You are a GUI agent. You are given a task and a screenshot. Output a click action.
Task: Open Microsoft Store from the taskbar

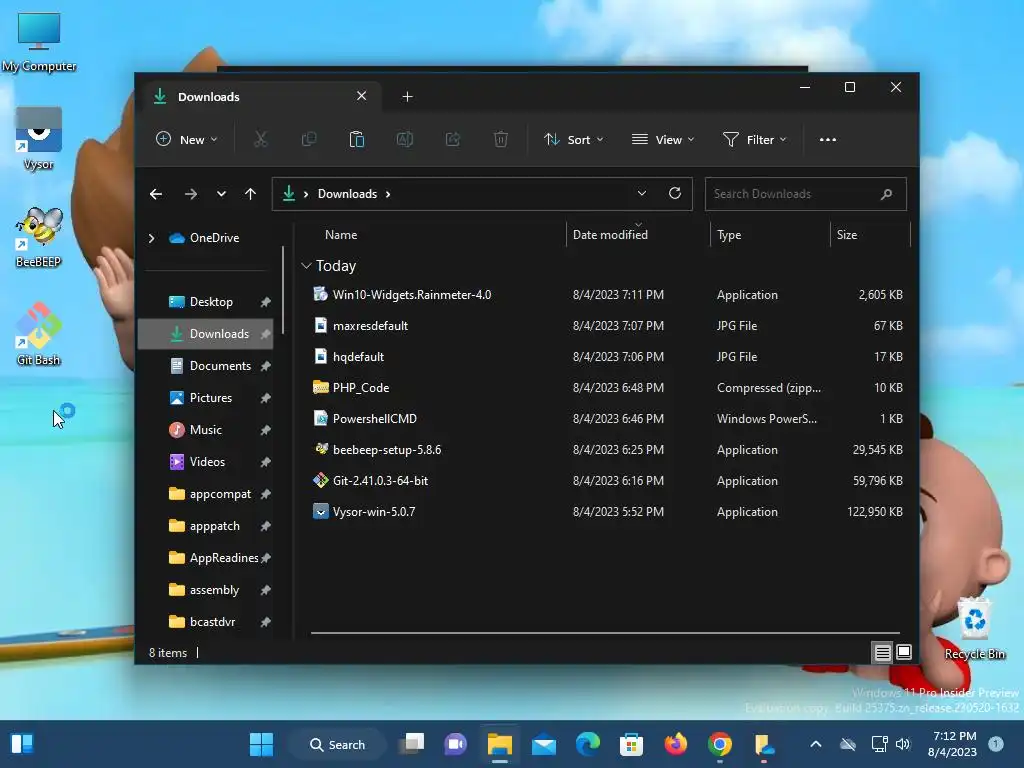click(x=632, y=744)
